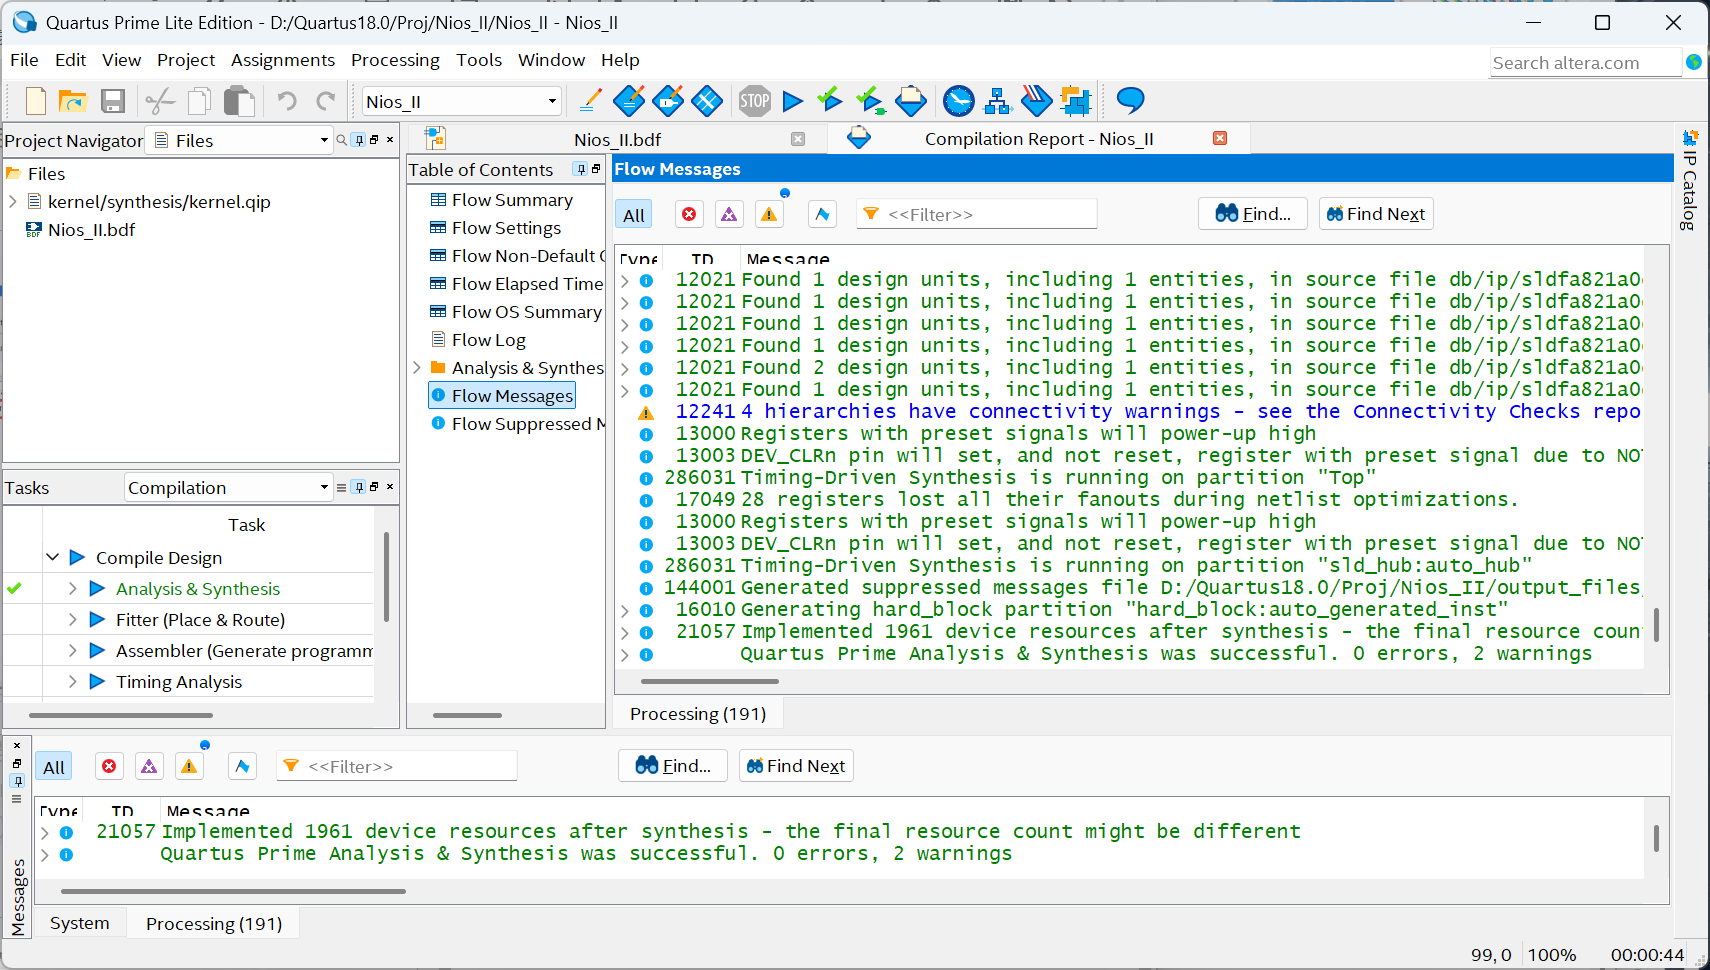Expand the Timing Analysis task
The width and height of the screenshot is (1710, 970).
(73, 681)
